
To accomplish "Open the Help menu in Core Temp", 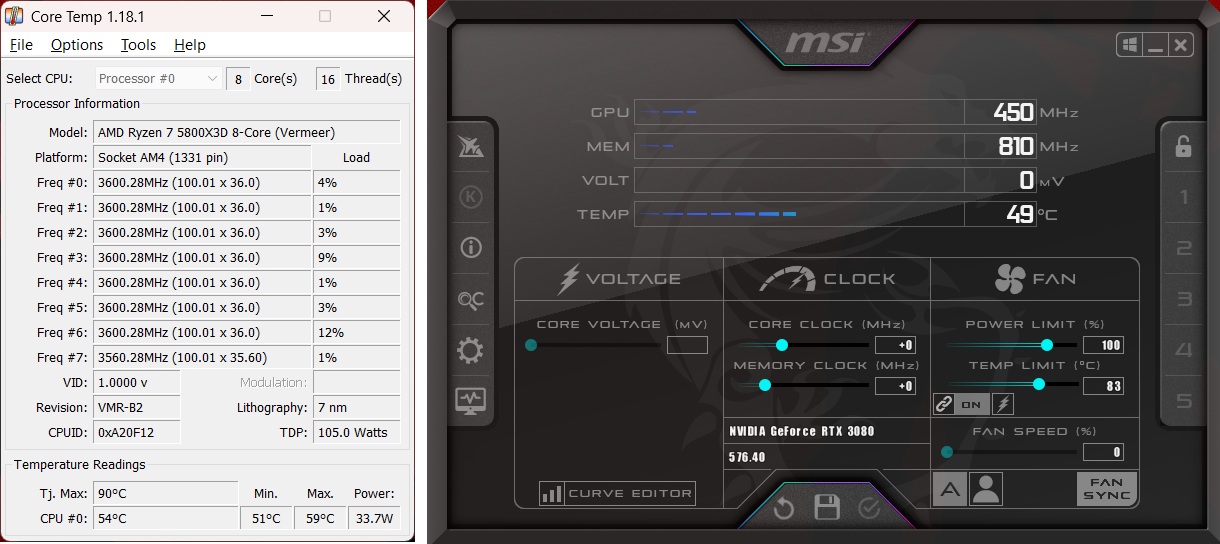I will (x=189, y=45).
